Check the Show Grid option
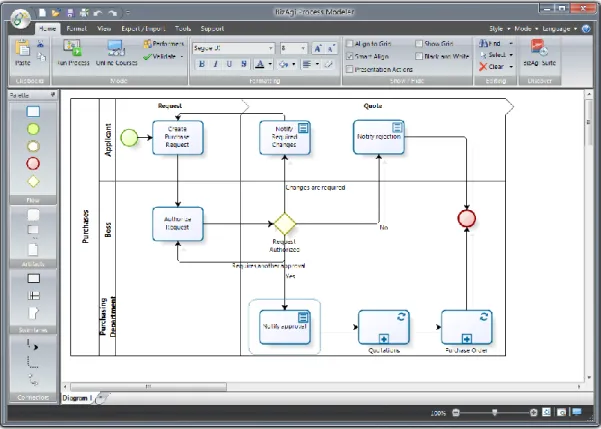This screenshot has height=429, width=601. [419, 43]
